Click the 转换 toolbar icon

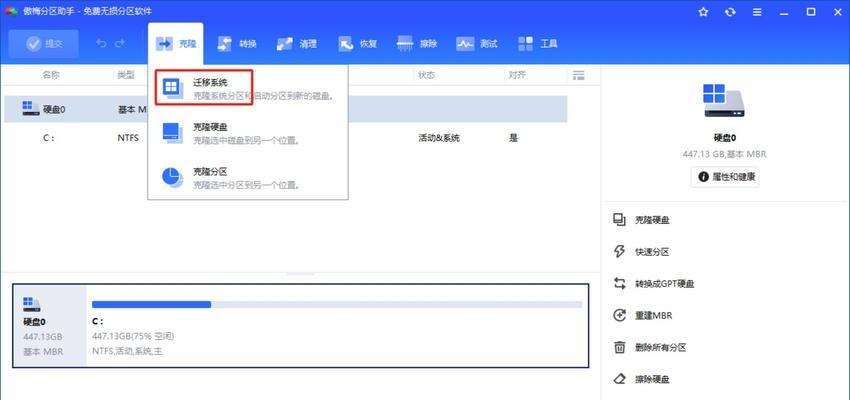click(224, 44)
